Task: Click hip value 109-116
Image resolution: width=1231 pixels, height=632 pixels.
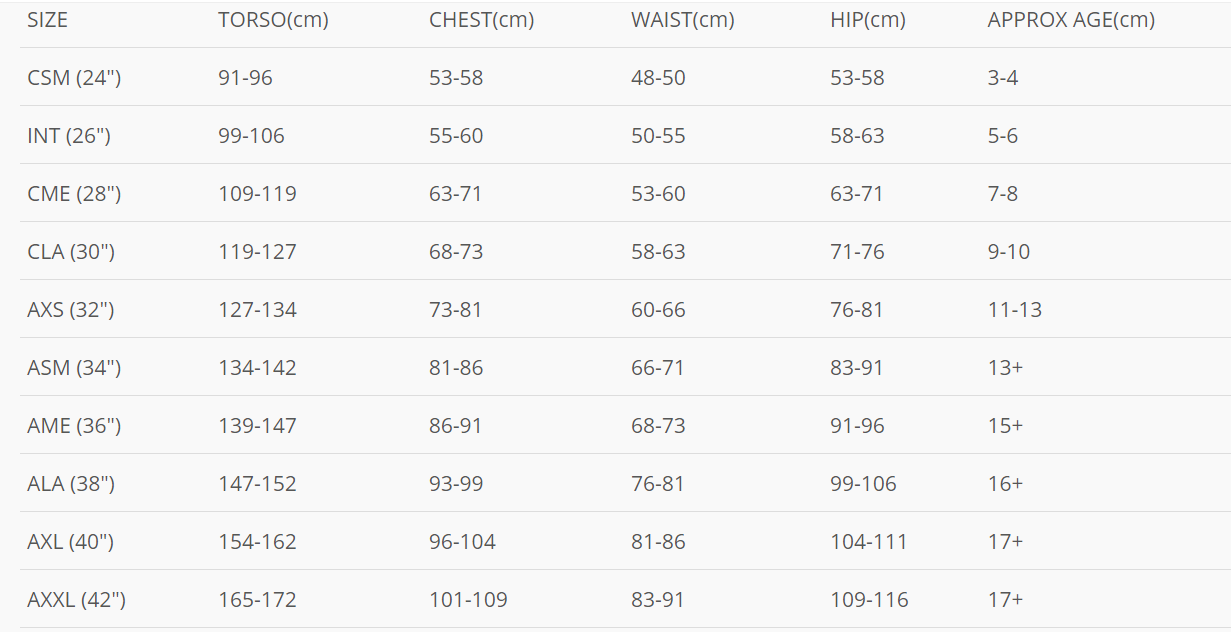Action: coord(869,600)
